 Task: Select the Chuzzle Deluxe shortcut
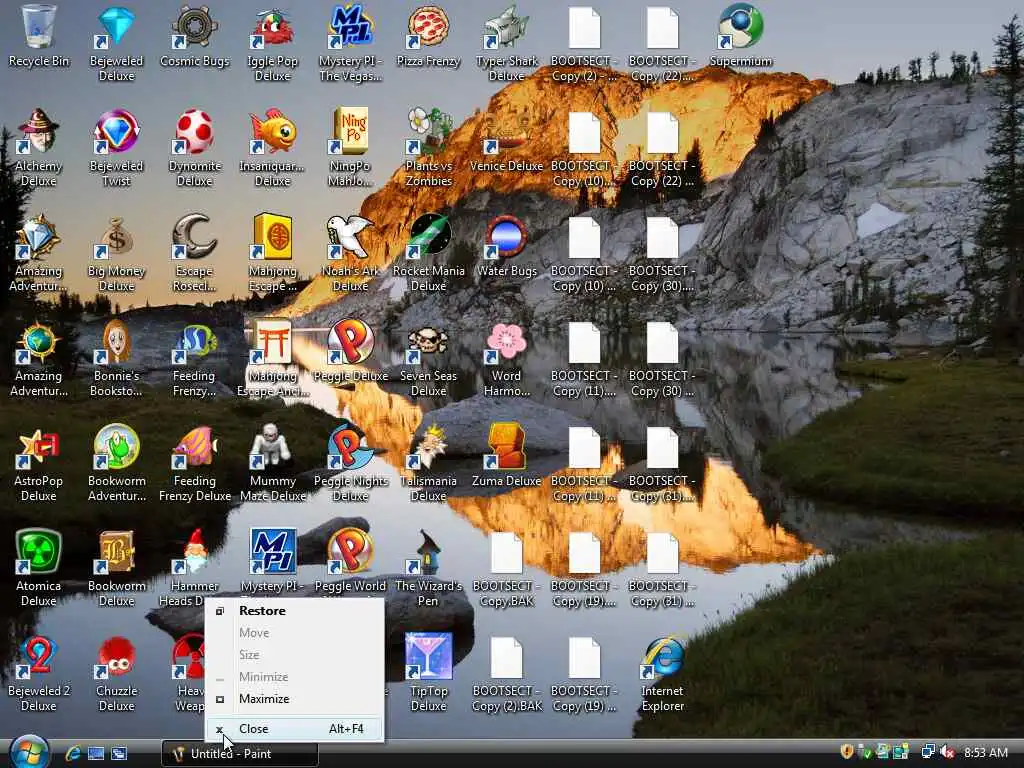coord(116,674)
